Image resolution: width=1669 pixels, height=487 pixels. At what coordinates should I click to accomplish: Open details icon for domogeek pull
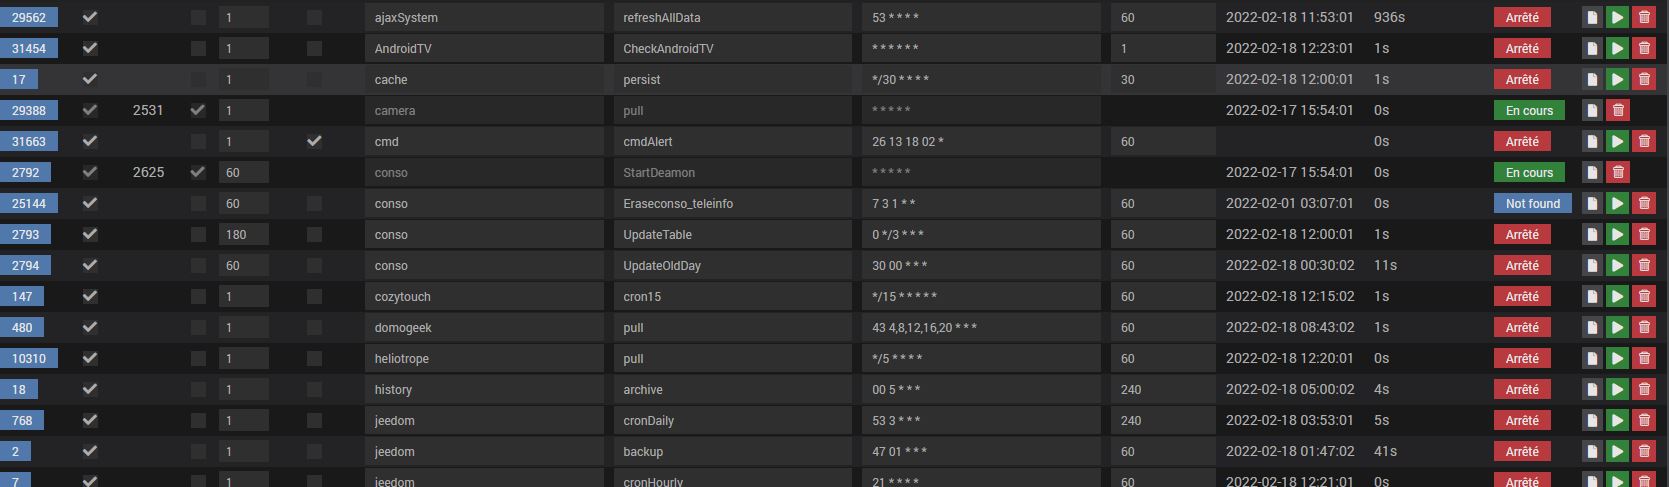pos(1591,327)
